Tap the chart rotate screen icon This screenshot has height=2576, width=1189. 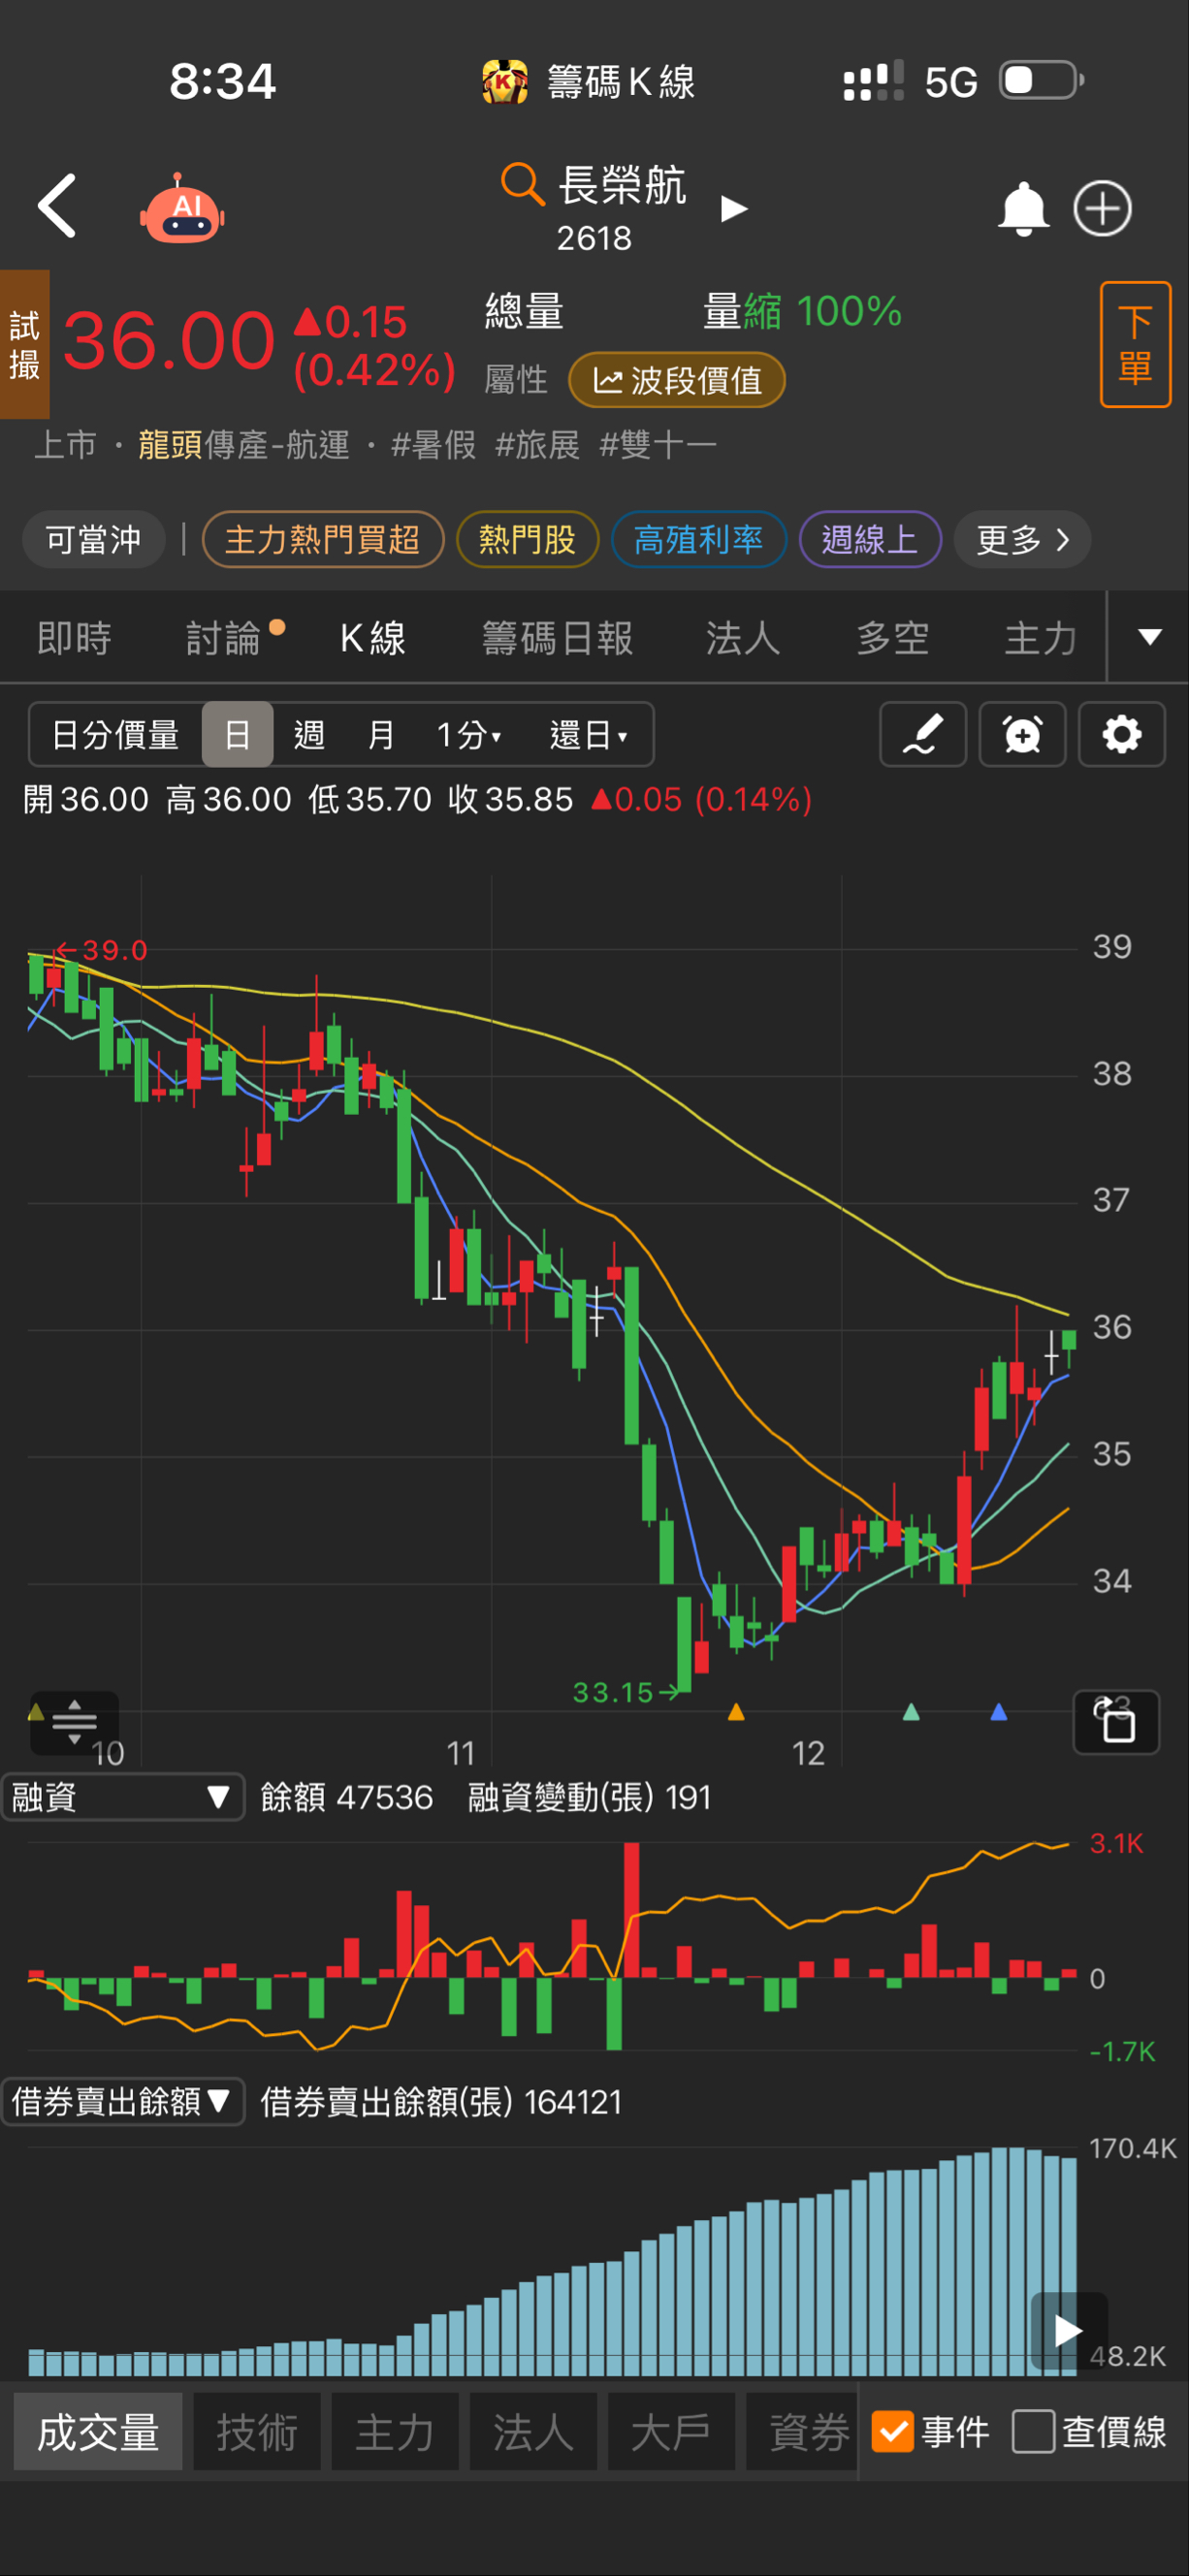tap(1116, 1722)
